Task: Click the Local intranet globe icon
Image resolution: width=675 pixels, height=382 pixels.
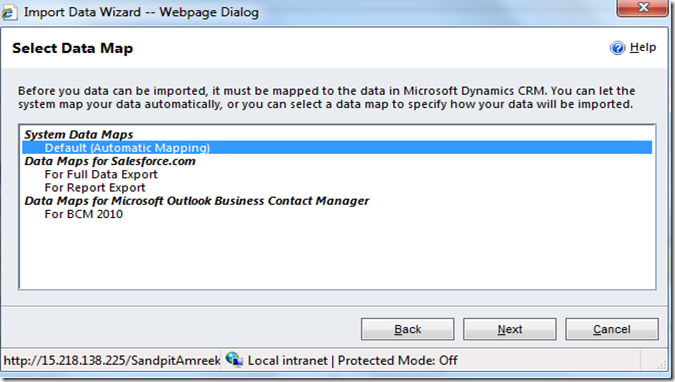Action: pyautogui.click(x=234, y=360)
